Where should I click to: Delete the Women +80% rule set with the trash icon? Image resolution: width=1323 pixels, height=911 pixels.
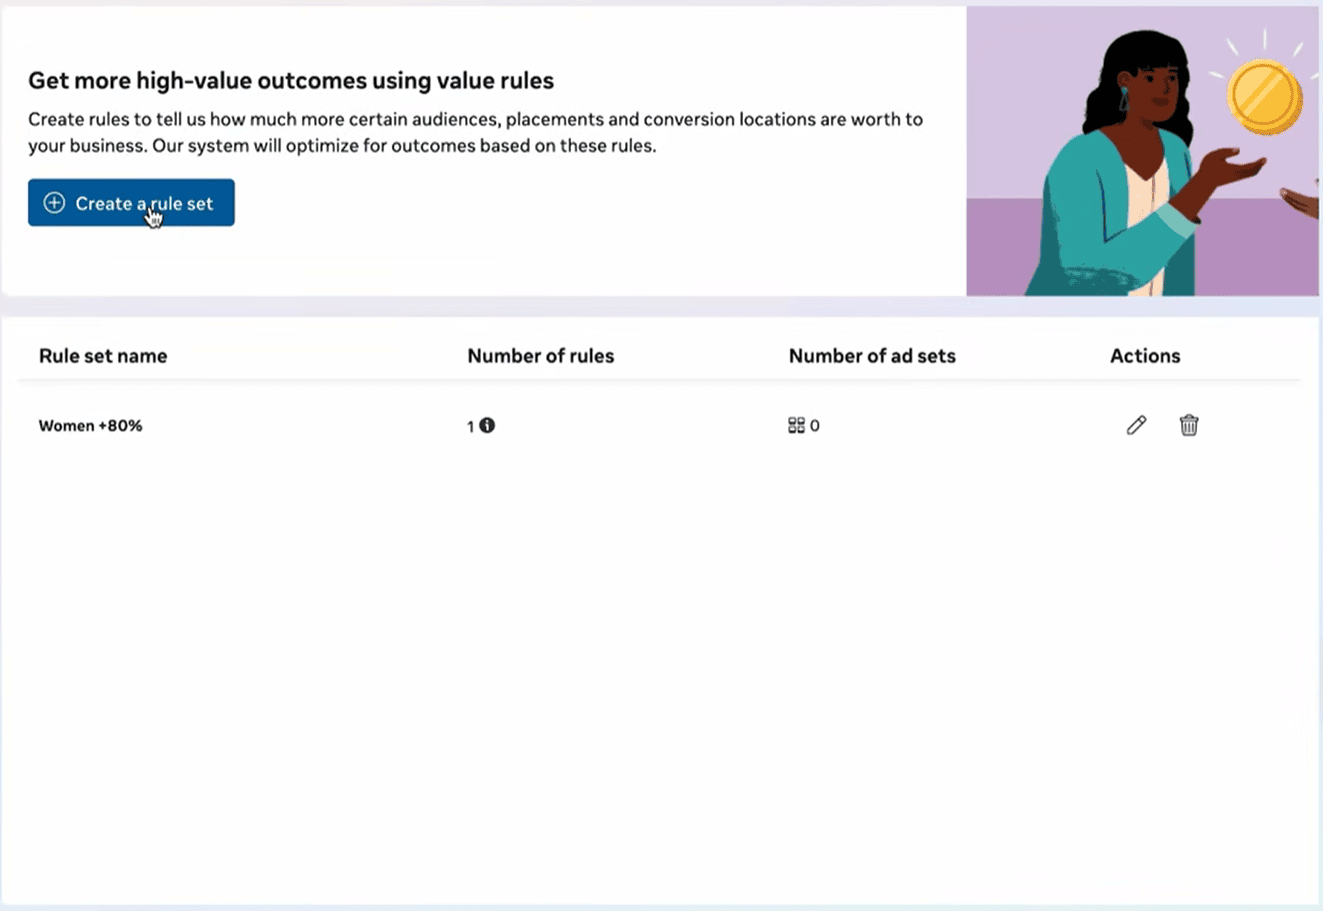1188,425
